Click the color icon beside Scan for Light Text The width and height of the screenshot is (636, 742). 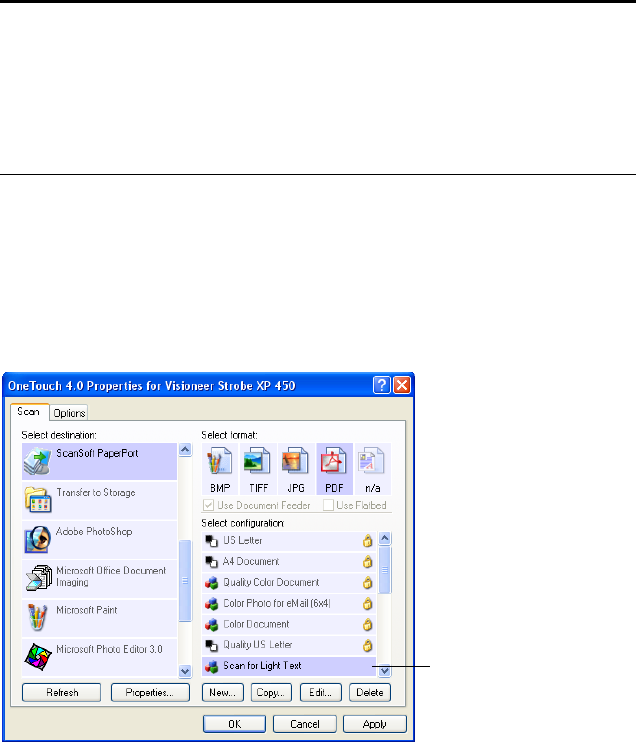tap(211, 666)
